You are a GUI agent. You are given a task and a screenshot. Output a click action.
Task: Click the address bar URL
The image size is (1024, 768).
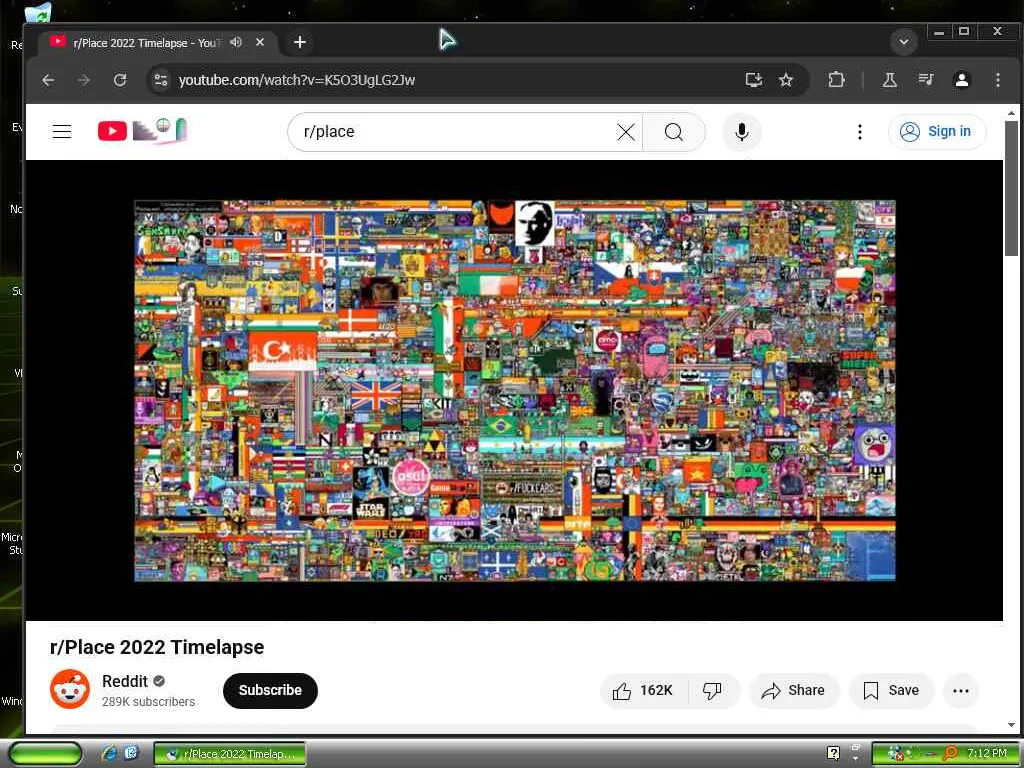point(297,80)
